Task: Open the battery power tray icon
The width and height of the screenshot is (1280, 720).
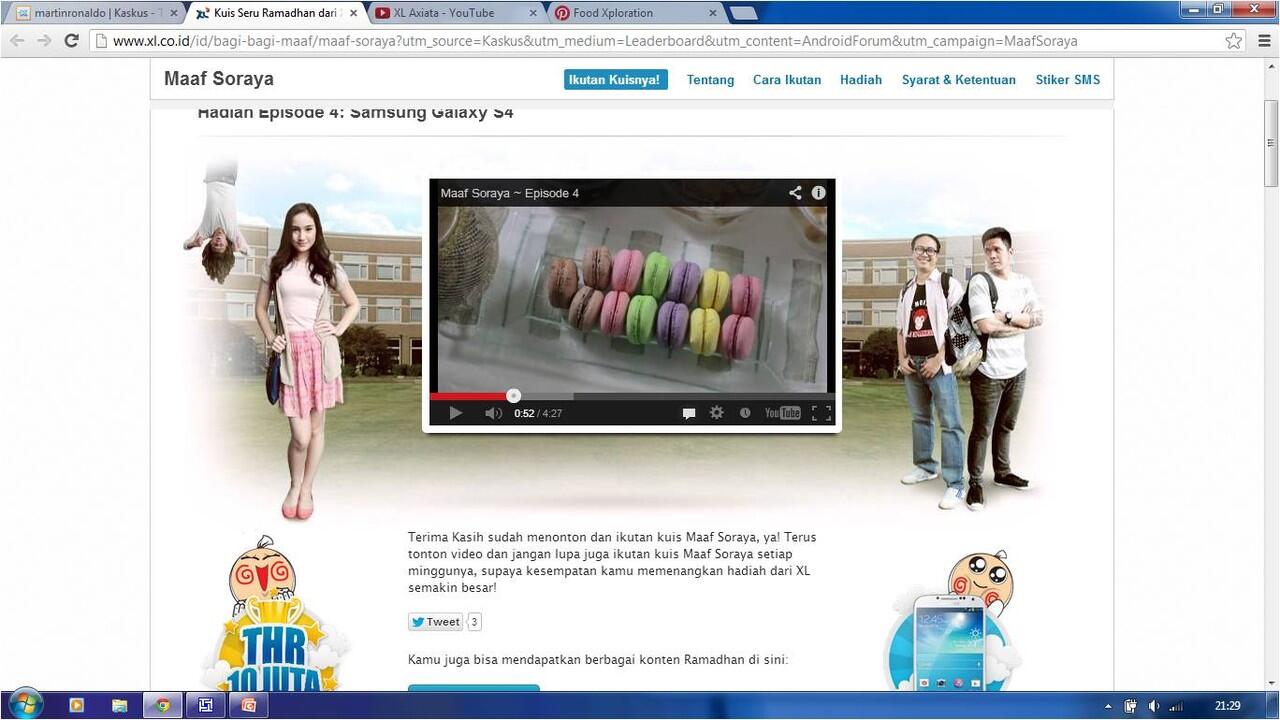Action: [x=1130, y=705]
